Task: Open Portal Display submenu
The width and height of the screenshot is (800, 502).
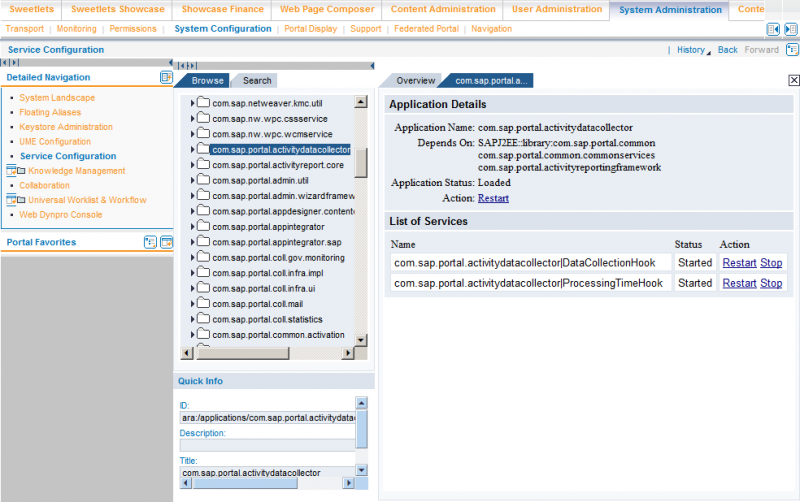Action: [x=311, y=29]
